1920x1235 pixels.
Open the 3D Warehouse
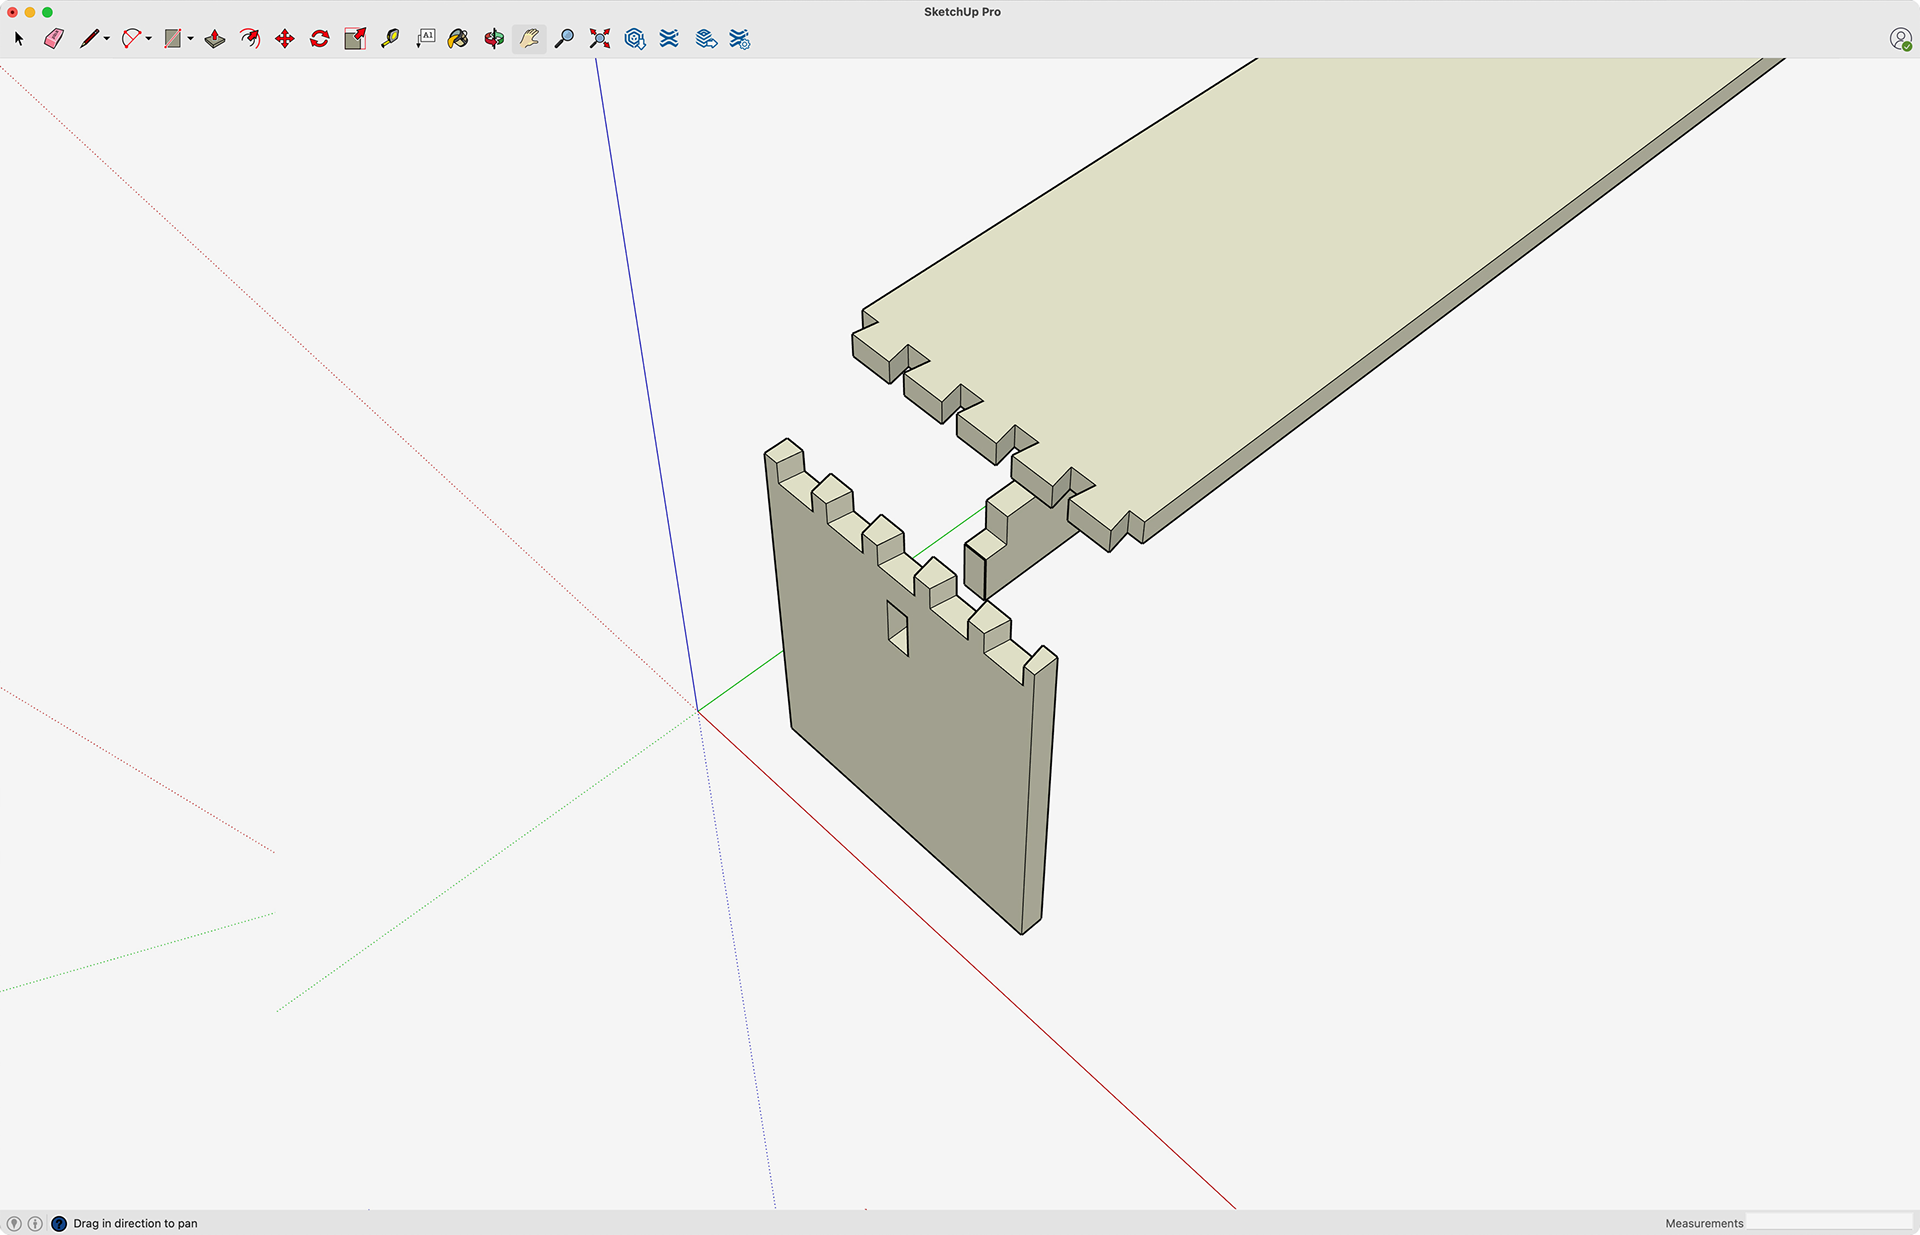[x=635, y=39]
